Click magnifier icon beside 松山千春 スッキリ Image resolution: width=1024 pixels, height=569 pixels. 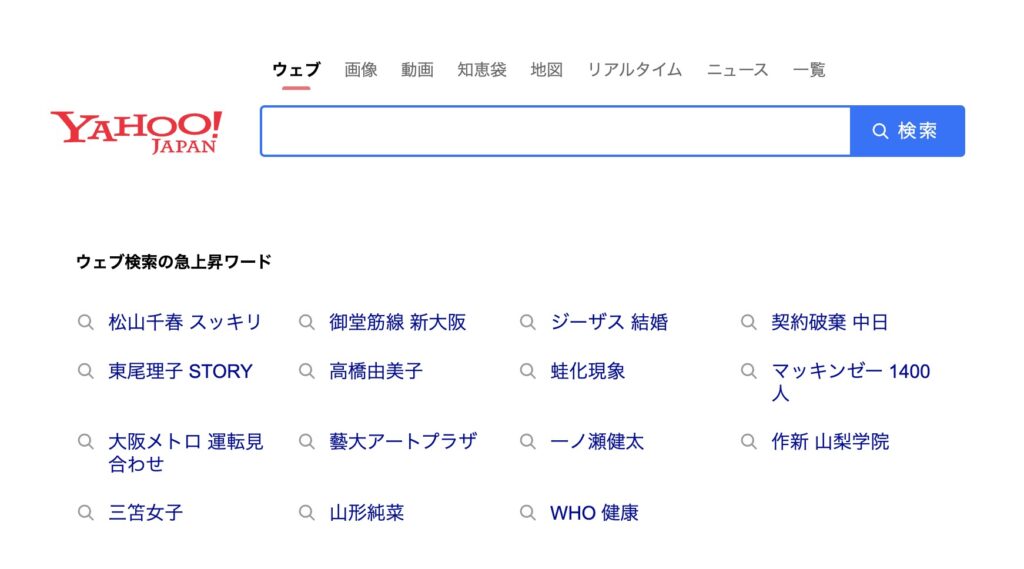point(86,322)
